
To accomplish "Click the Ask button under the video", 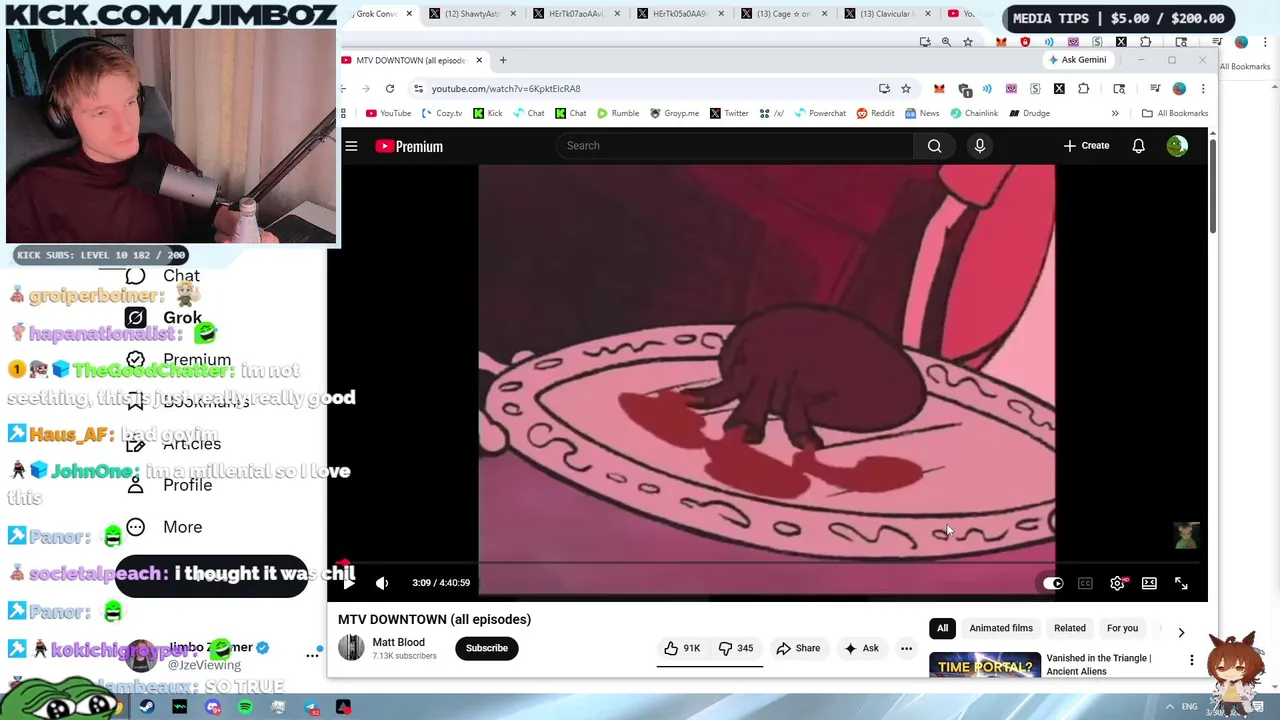I will coord(861,648).
